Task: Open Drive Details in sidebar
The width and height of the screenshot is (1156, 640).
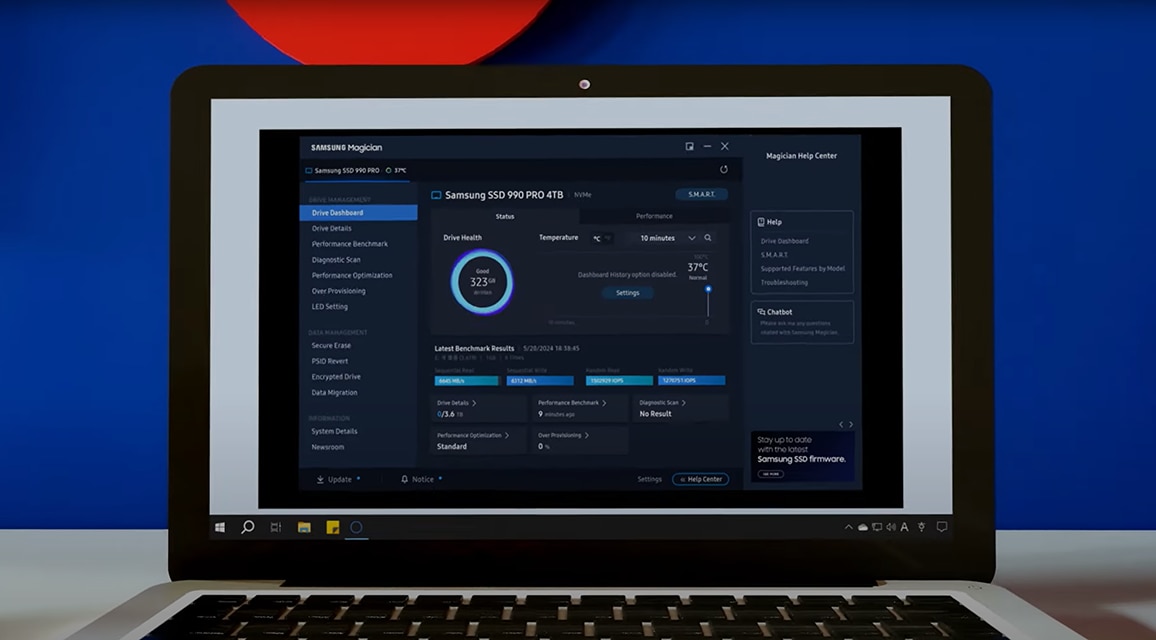Action: pos(331,229)
